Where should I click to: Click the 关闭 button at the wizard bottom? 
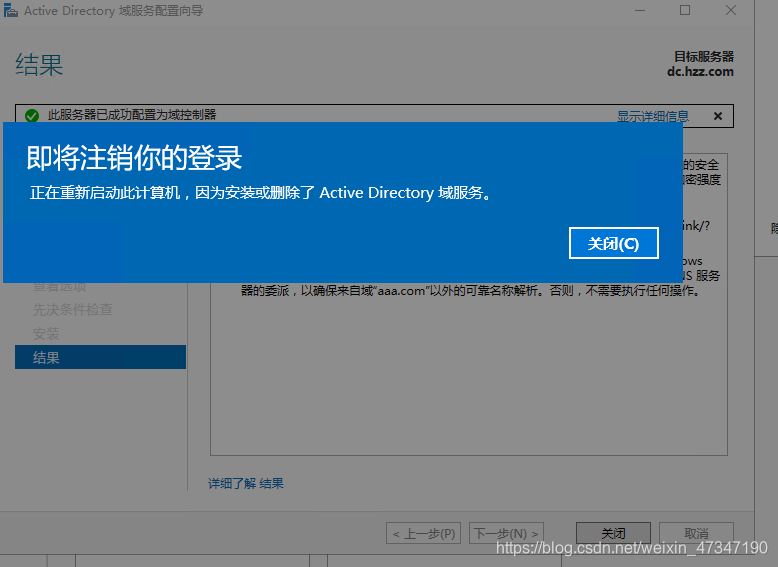(x=613, y=533)
